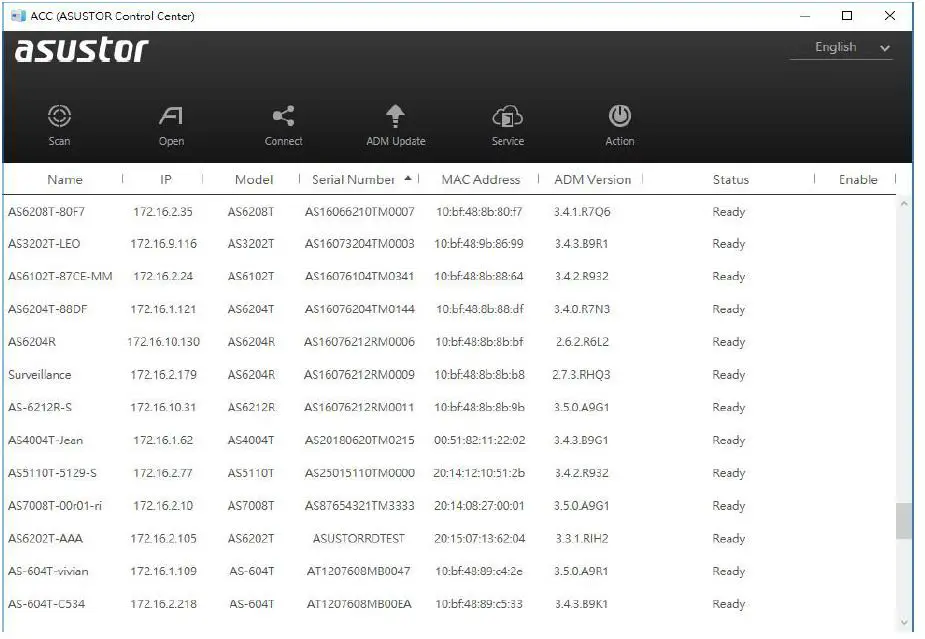
Task: Click MAC address 20:14:12:10:51:2b
Action: click(479, 473)
